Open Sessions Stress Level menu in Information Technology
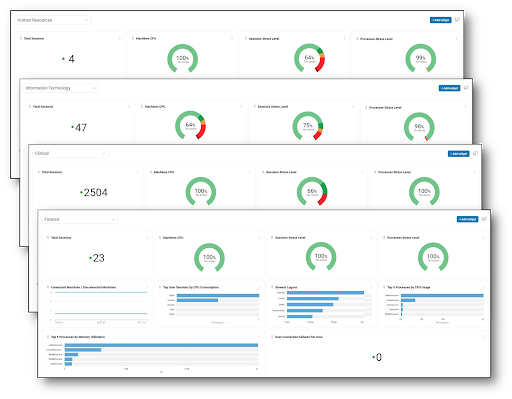 (x=353, y=107)
